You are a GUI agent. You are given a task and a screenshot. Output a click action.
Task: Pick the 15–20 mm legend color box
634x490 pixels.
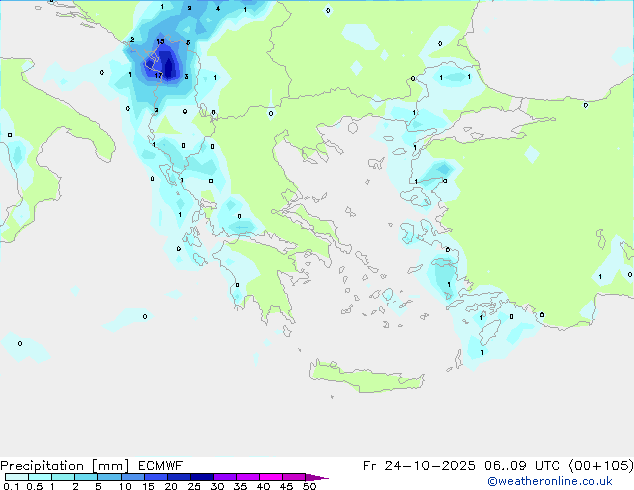click(155, 477)
